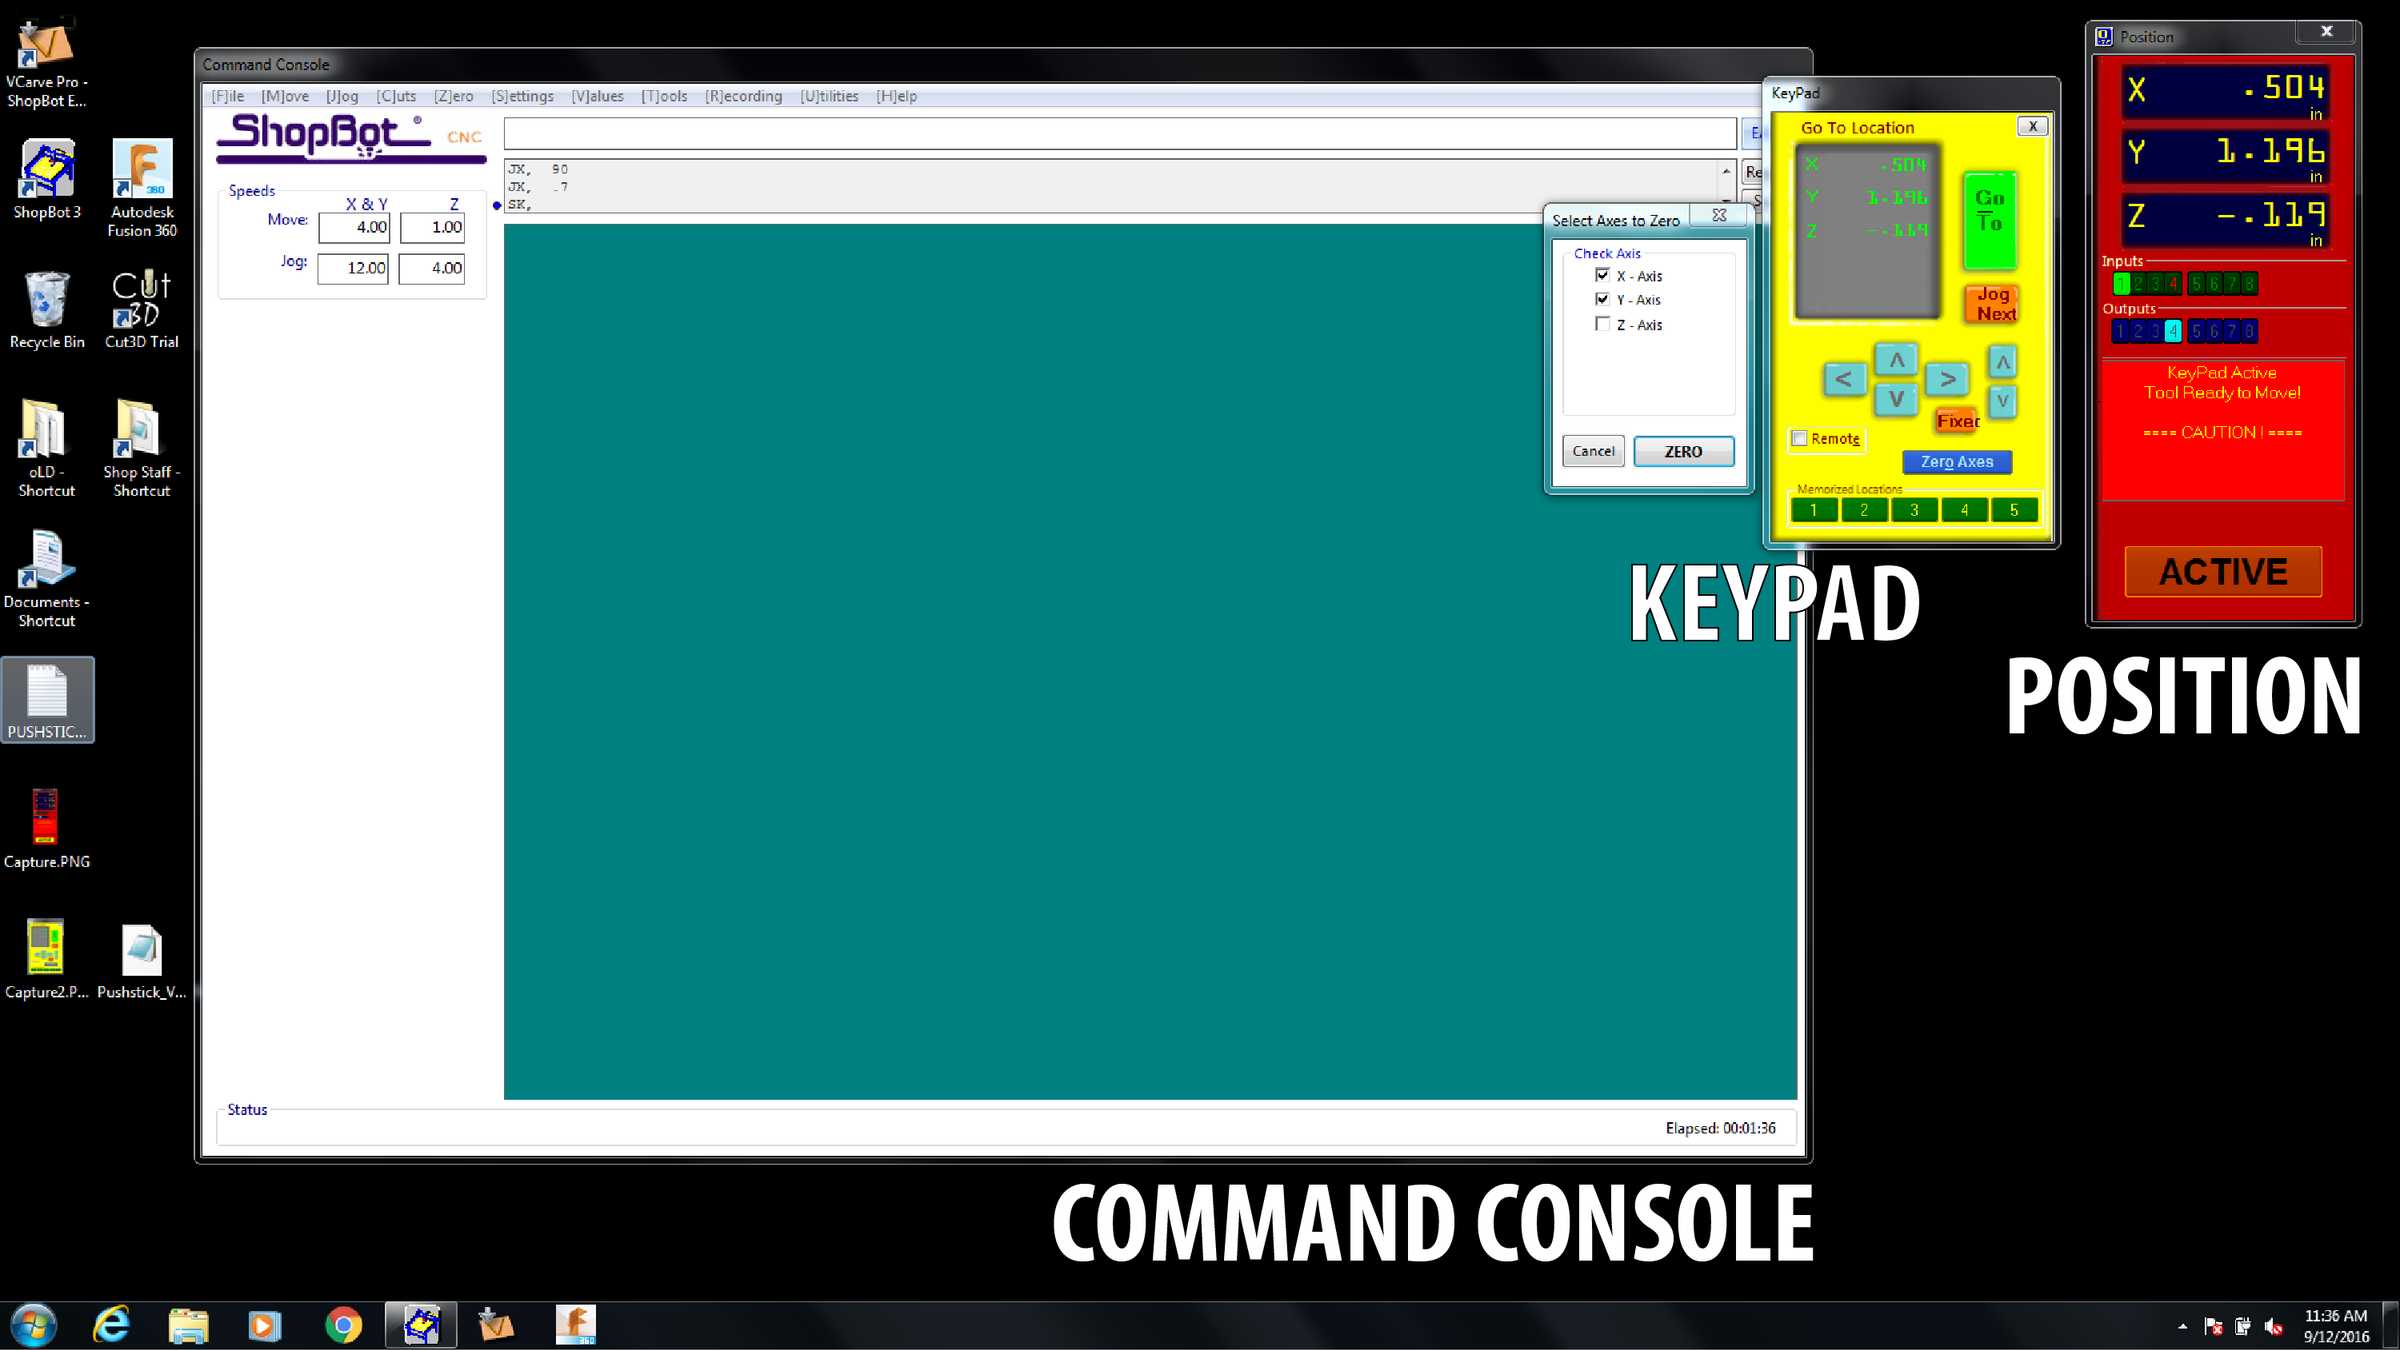Open the [T]ools menu
This screenshot has width=2400, height=1350.
pos(664,96)
